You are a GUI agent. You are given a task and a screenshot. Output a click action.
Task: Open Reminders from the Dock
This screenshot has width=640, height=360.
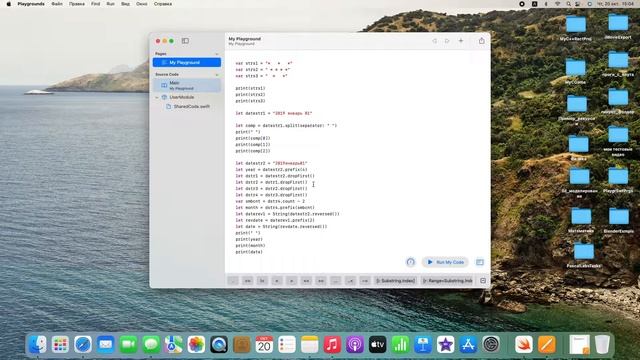pyautogui.click(x=287, y=345)
